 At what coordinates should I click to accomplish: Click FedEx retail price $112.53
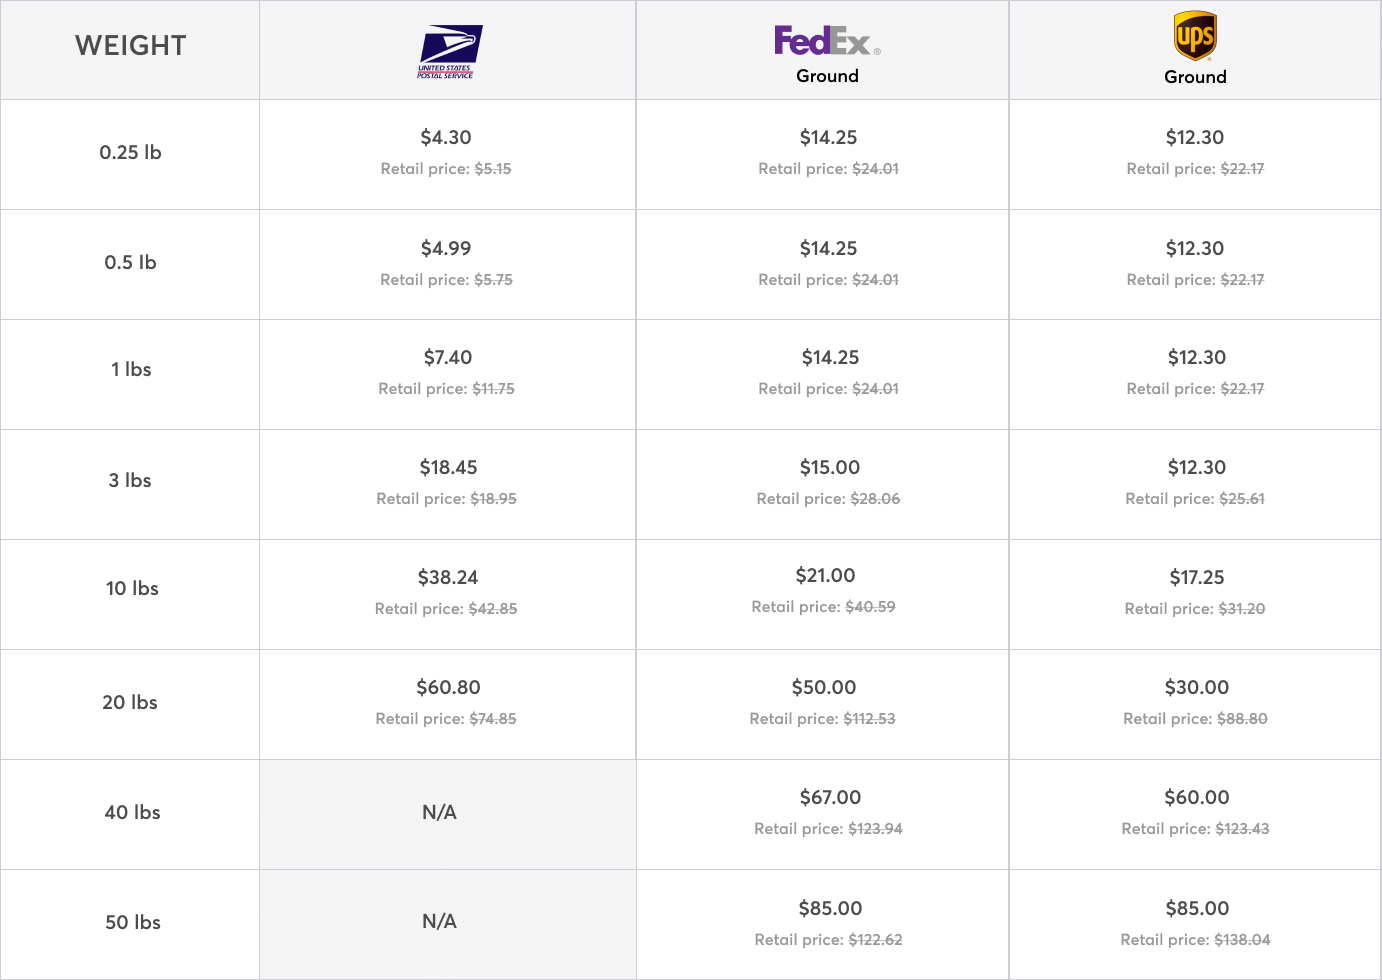[x=869, y=719]
